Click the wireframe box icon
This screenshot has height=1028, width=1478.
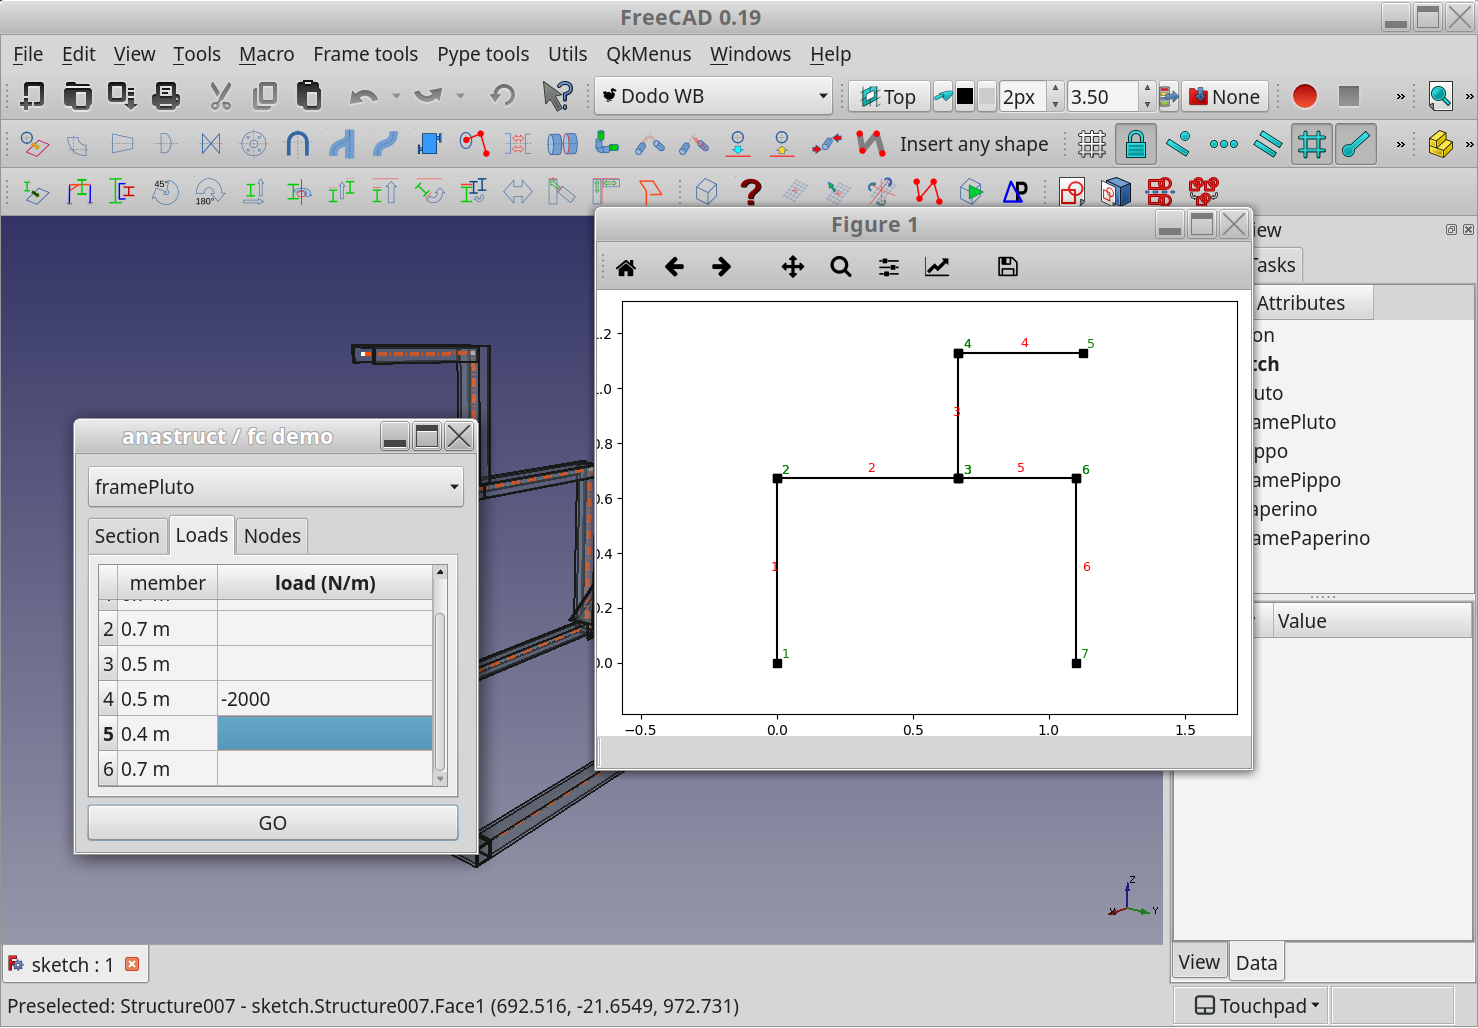pyautogui.click(x=707, y=191)
